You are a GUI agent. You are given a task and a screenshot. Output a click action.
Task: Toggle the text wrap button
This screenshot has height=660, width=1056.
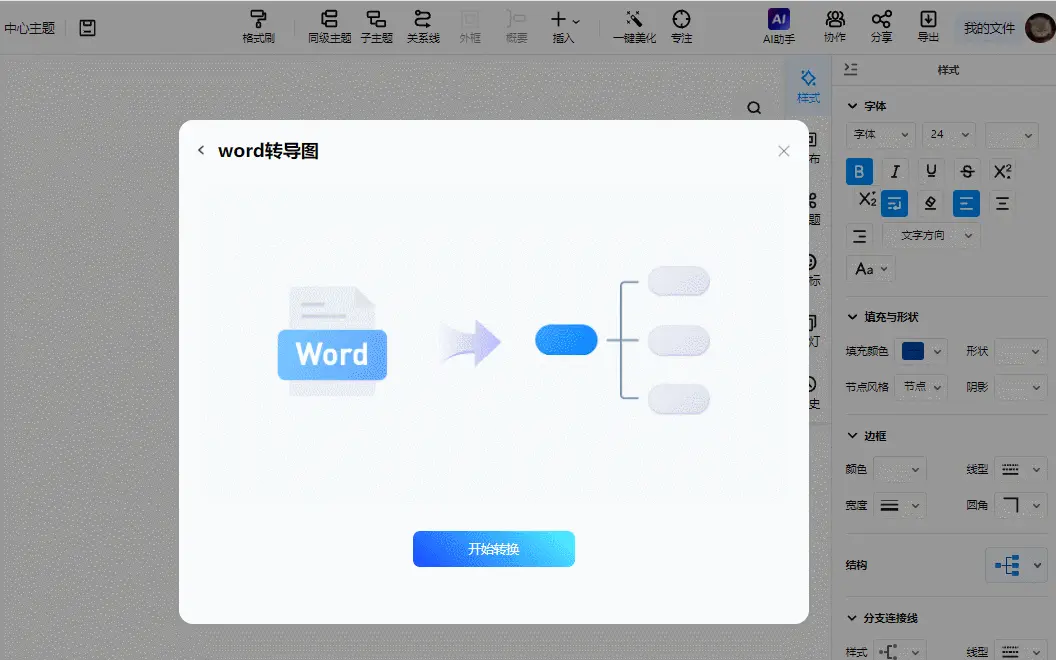(894, 203)
